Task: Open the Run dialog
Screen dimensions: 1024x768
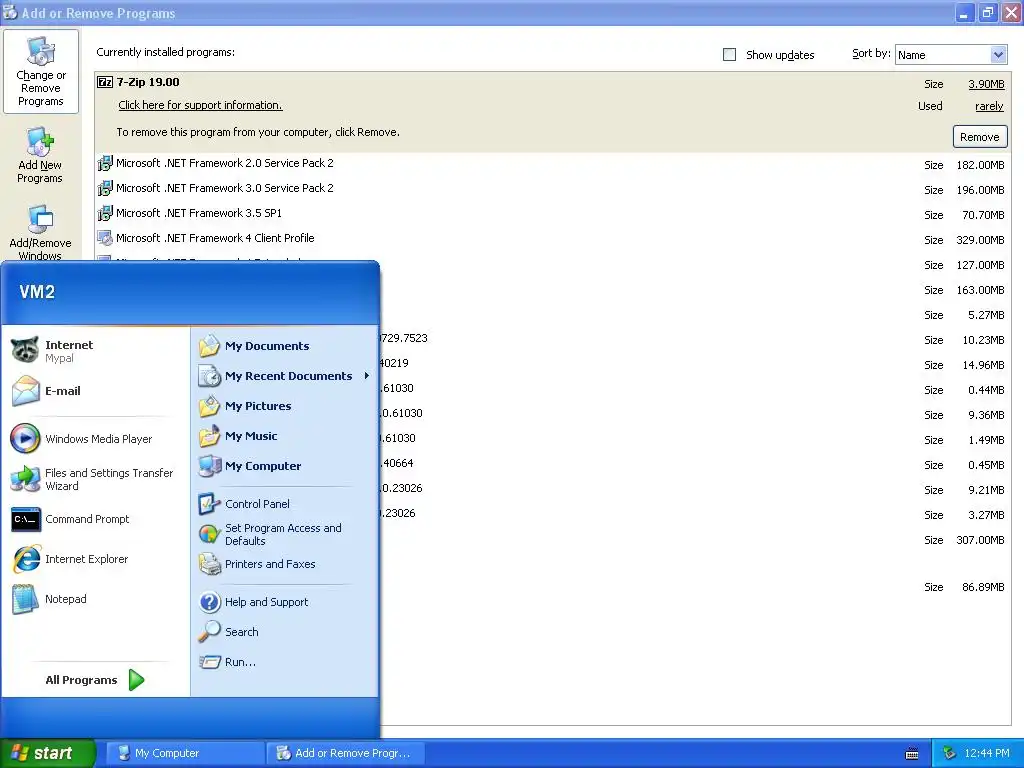Action: [x=285, y=662]
